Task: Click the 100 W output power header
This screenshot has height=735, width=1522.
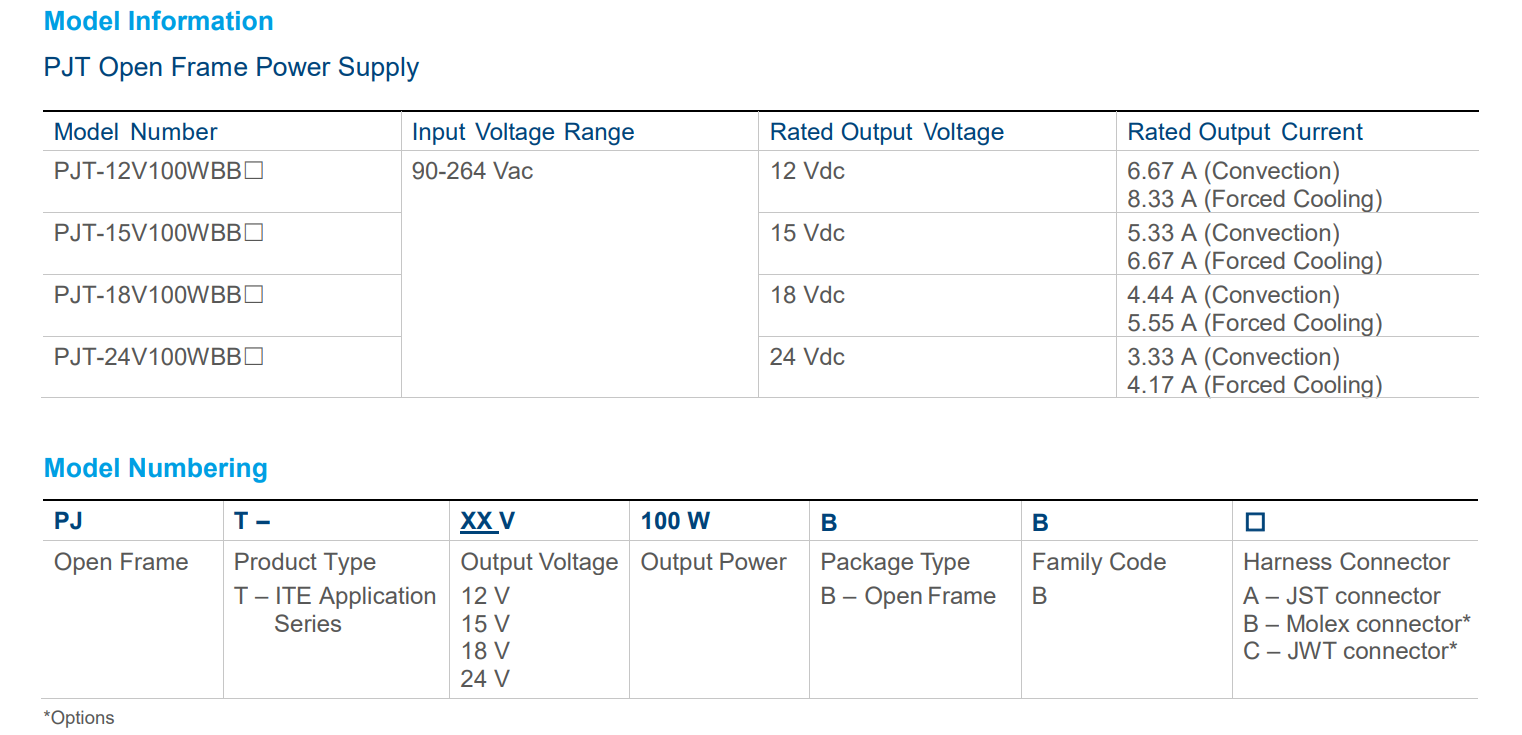Action: pyautogui.click(x=675, y=521)
